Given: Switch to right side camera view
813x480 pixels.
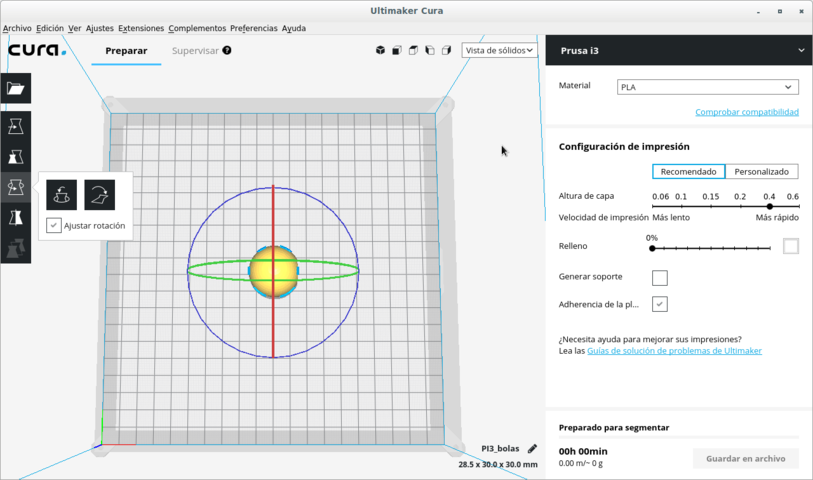Looking at the screenshot, I should pos(446,50).
